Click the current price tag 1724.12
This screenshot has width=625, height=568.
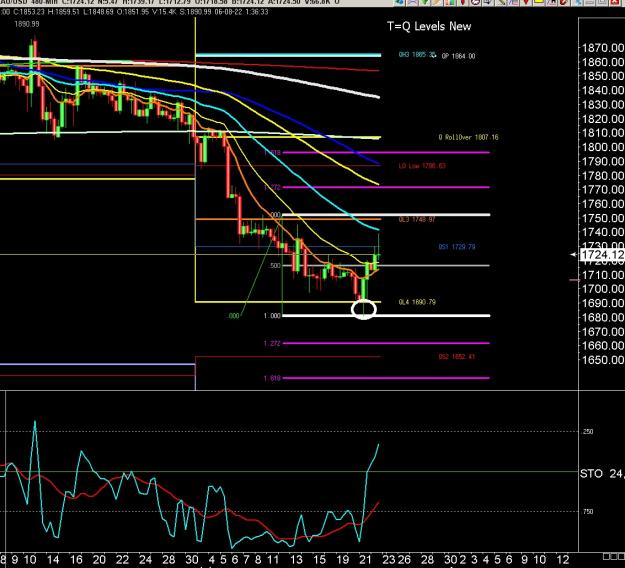point(602,254)
